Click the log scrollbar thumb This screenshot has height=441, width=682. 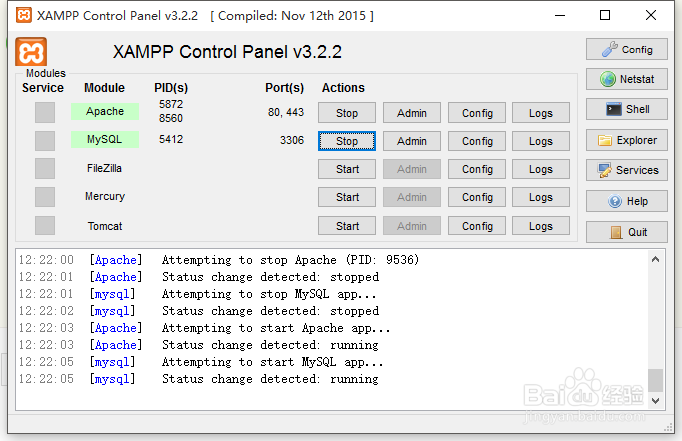[655, 380]
